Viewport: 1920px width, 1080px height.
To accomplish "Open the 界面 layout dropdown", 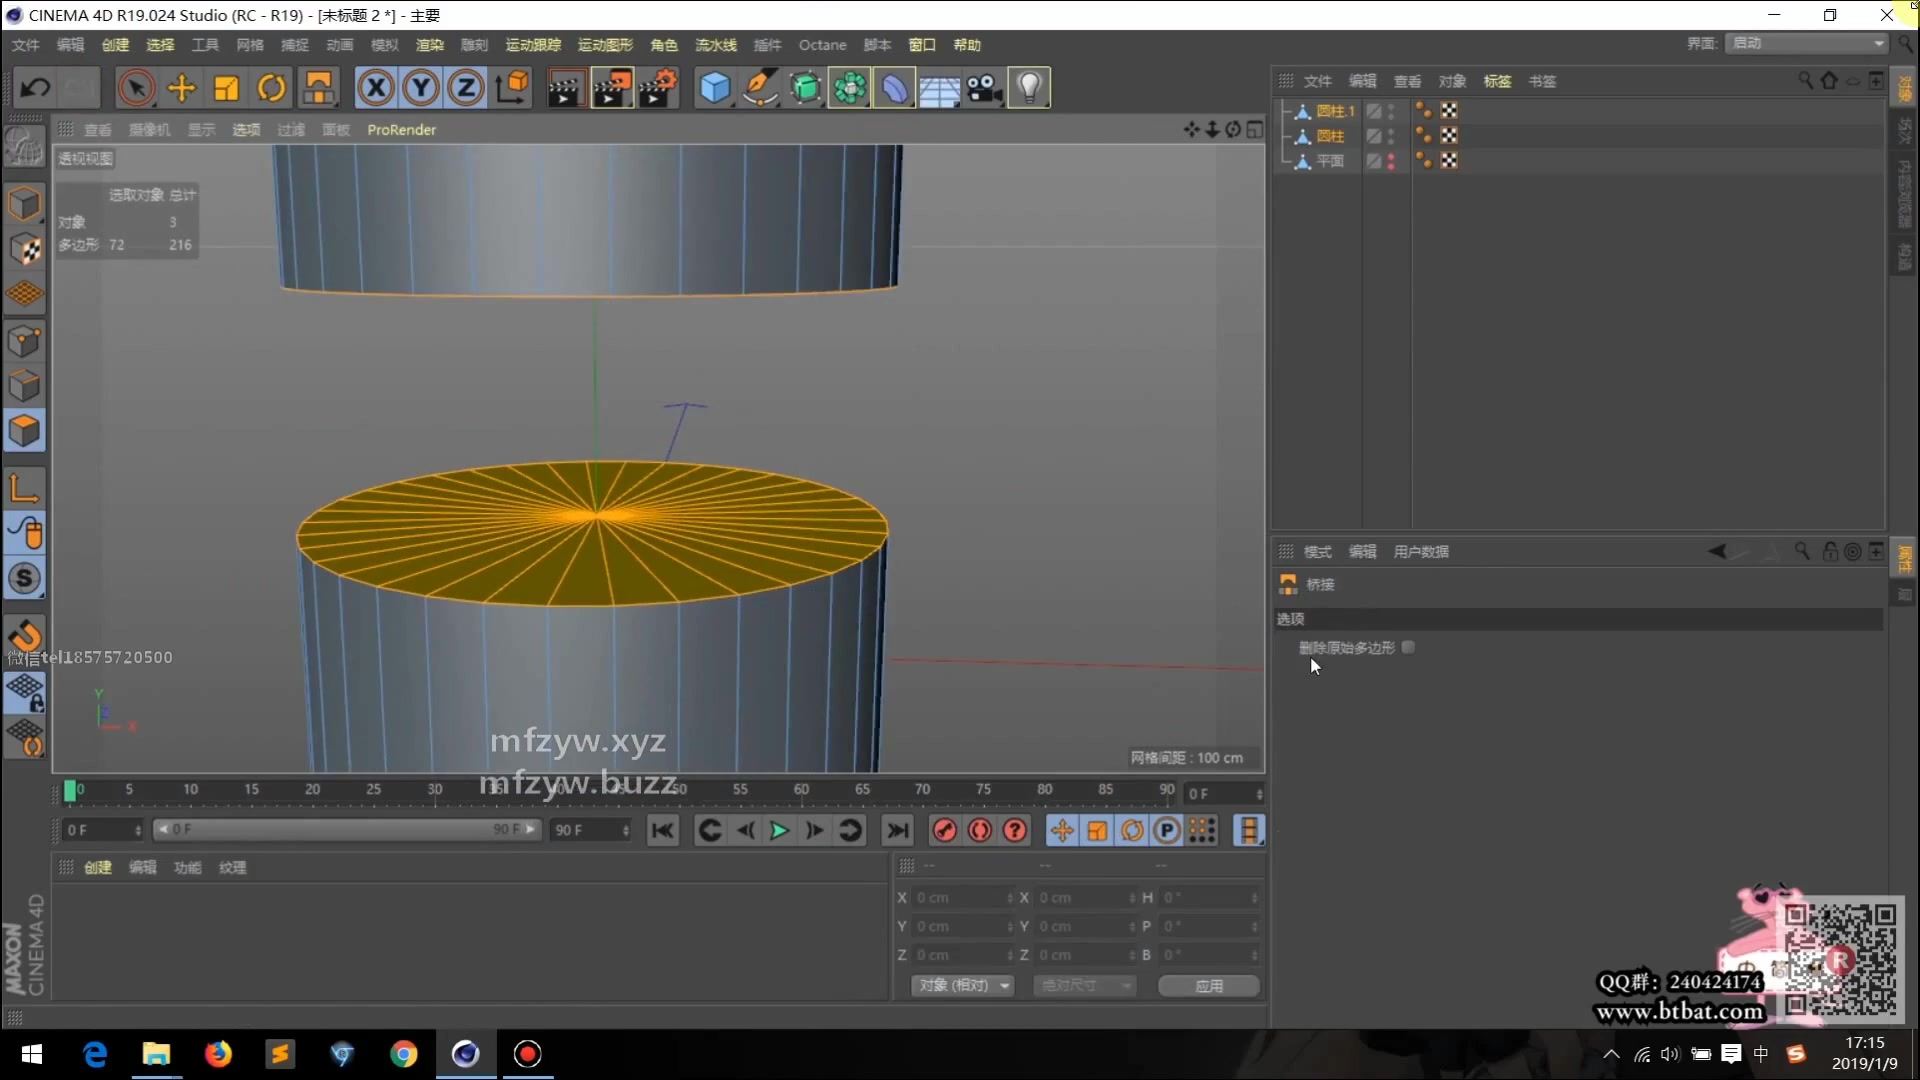I will pyautogui.click(x=1806, y=43).
